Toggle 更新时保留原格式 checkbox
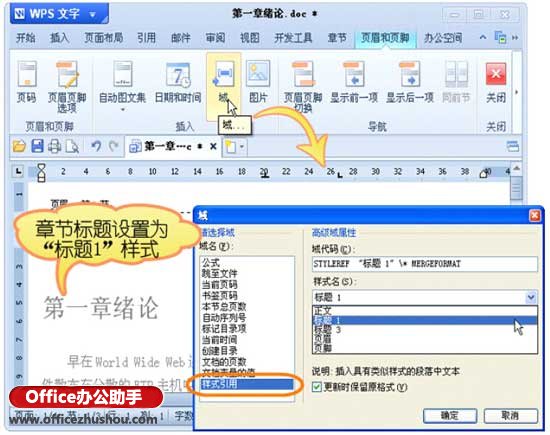 316,387
